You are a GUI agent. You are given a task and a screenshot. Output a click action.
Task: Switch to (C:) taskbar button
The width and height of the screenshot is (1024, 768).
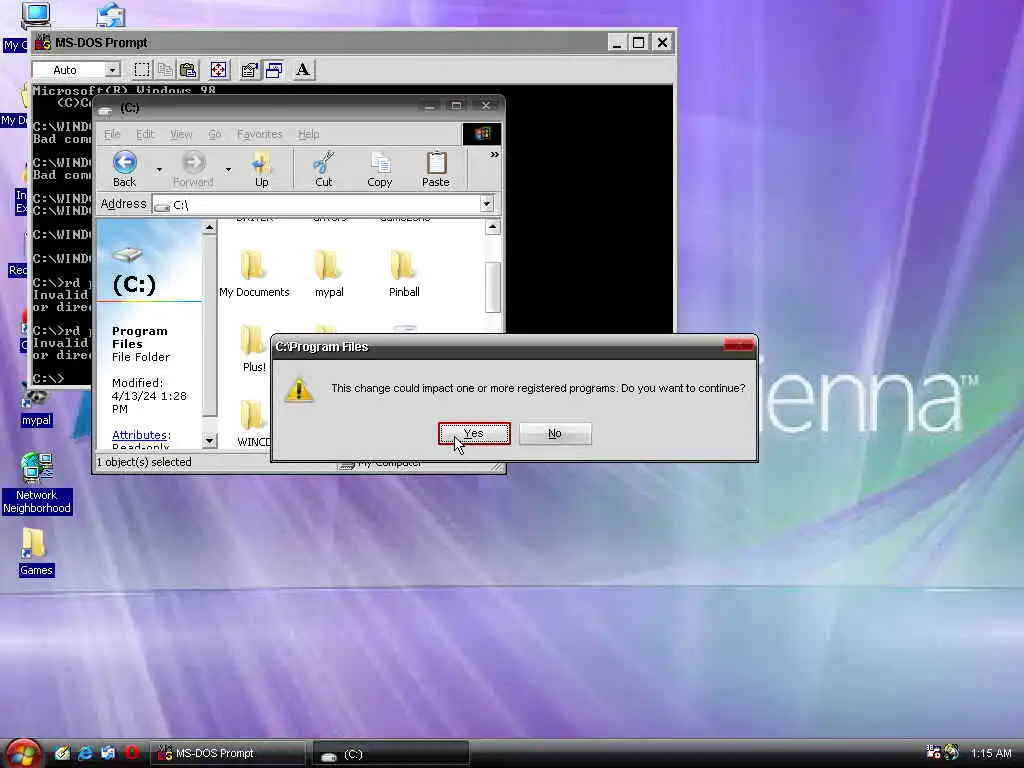(391, 754)
